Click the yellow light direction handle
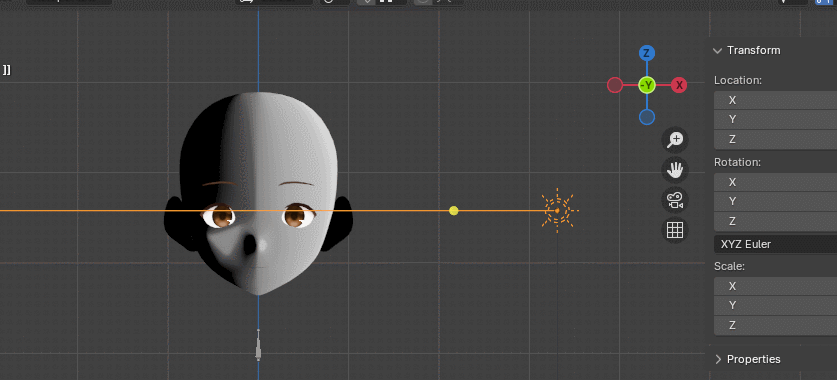Viewport: 837px width, 380px height. pyautogui.click(x=454, y=211)
